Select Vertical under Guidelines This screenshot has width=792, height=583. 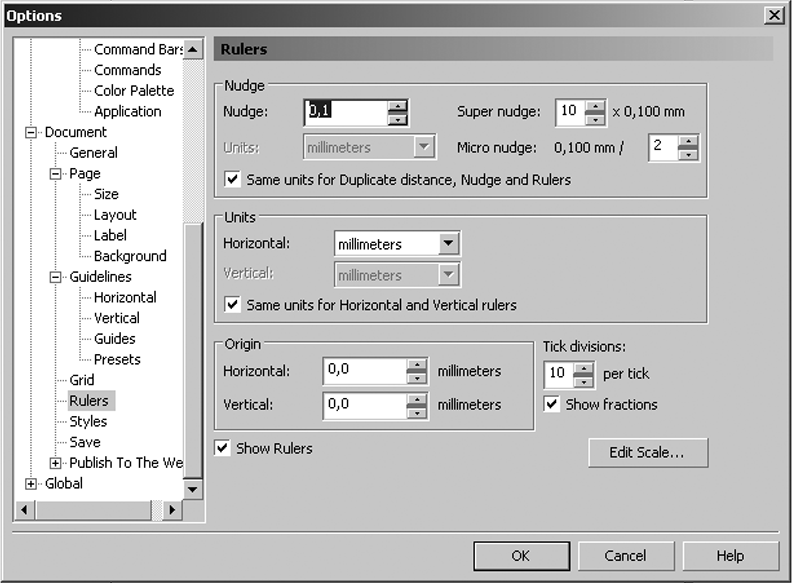coord(117,318)
